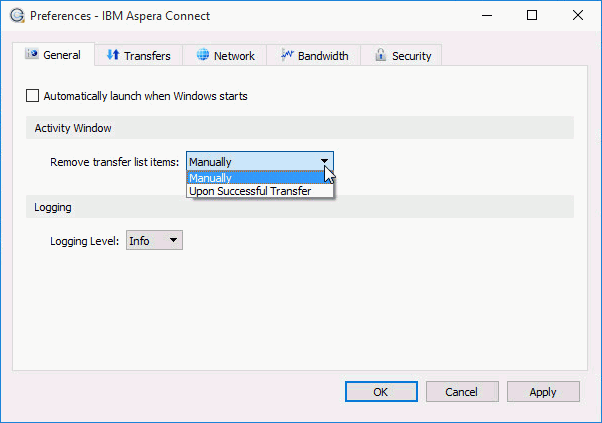The image size is (602, 423).
Task: Choose 'Upon Successful Transfer' from the list
Action: click(x=250, y=191)
